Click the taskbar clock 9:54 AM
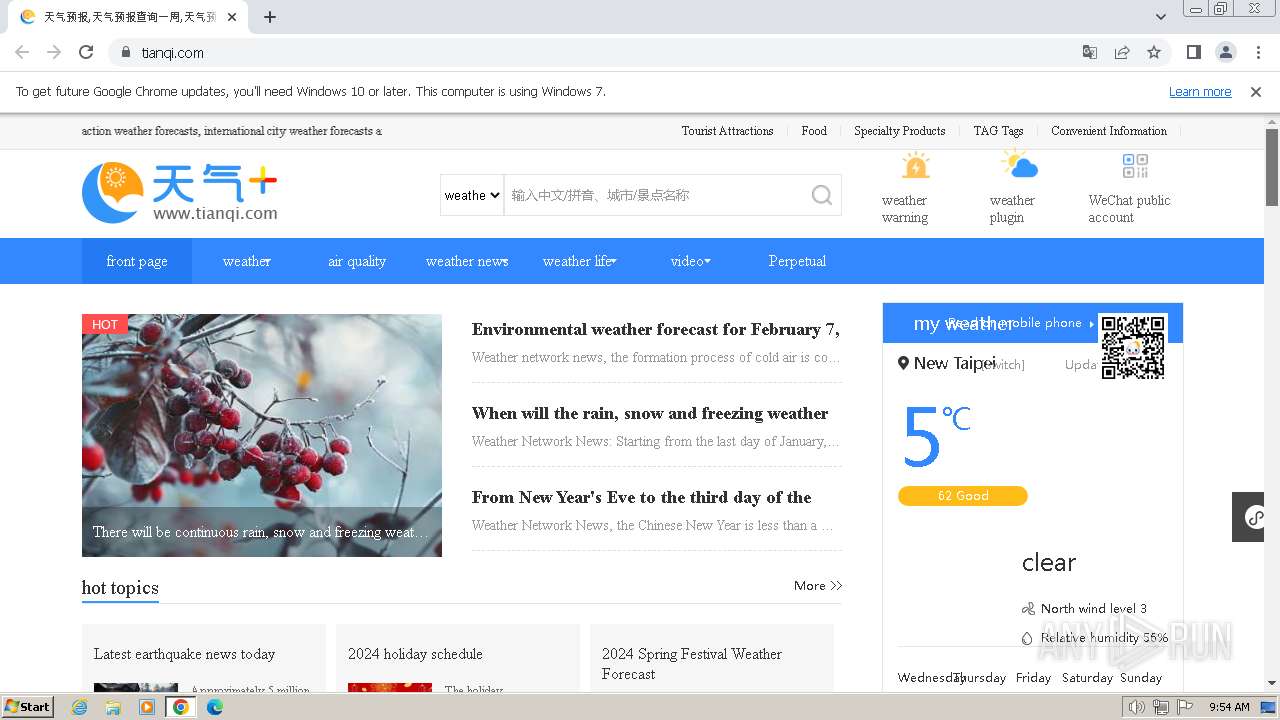This screenshot has height=720, width=1280. click(x=1229, y=707)
